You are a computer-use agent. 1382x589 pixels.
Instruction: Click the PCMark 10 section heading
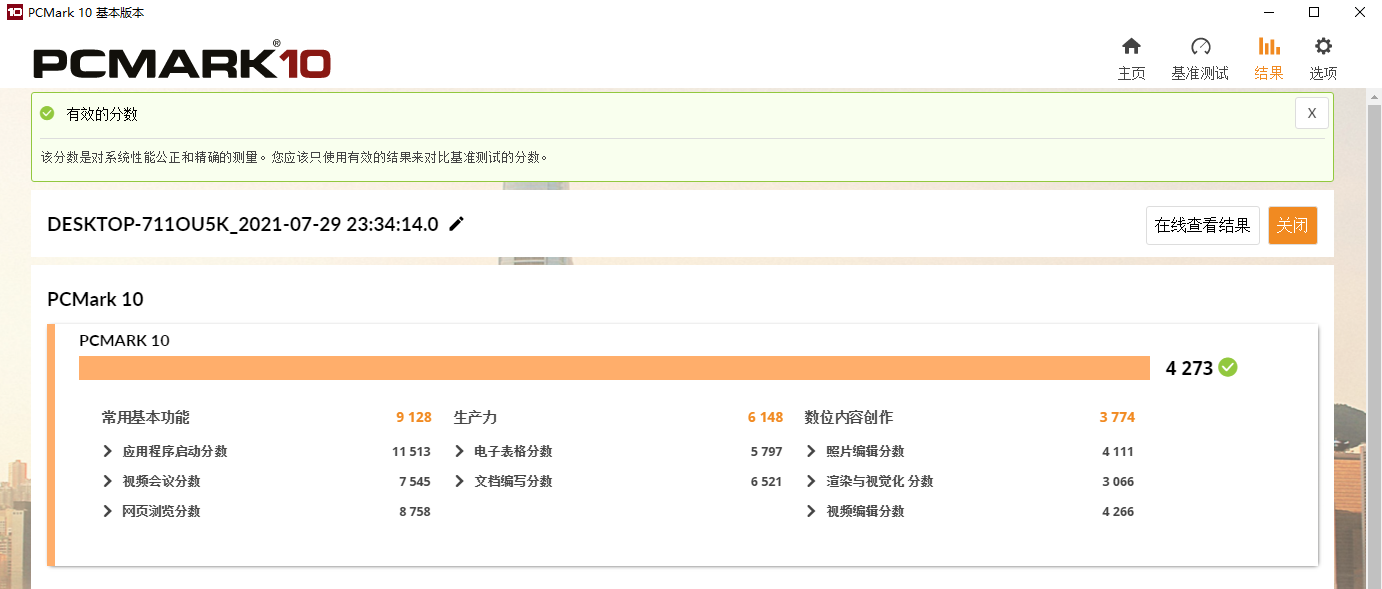click(x=95, y=299)
